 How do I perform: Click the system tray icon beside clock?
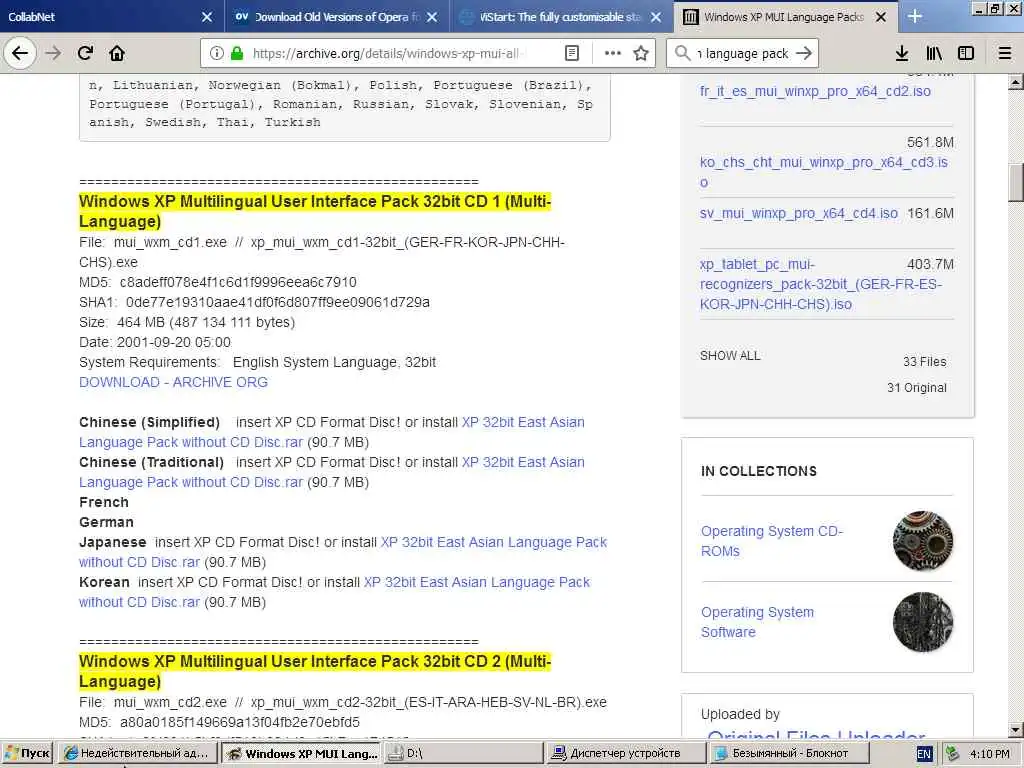click(952, 754)
